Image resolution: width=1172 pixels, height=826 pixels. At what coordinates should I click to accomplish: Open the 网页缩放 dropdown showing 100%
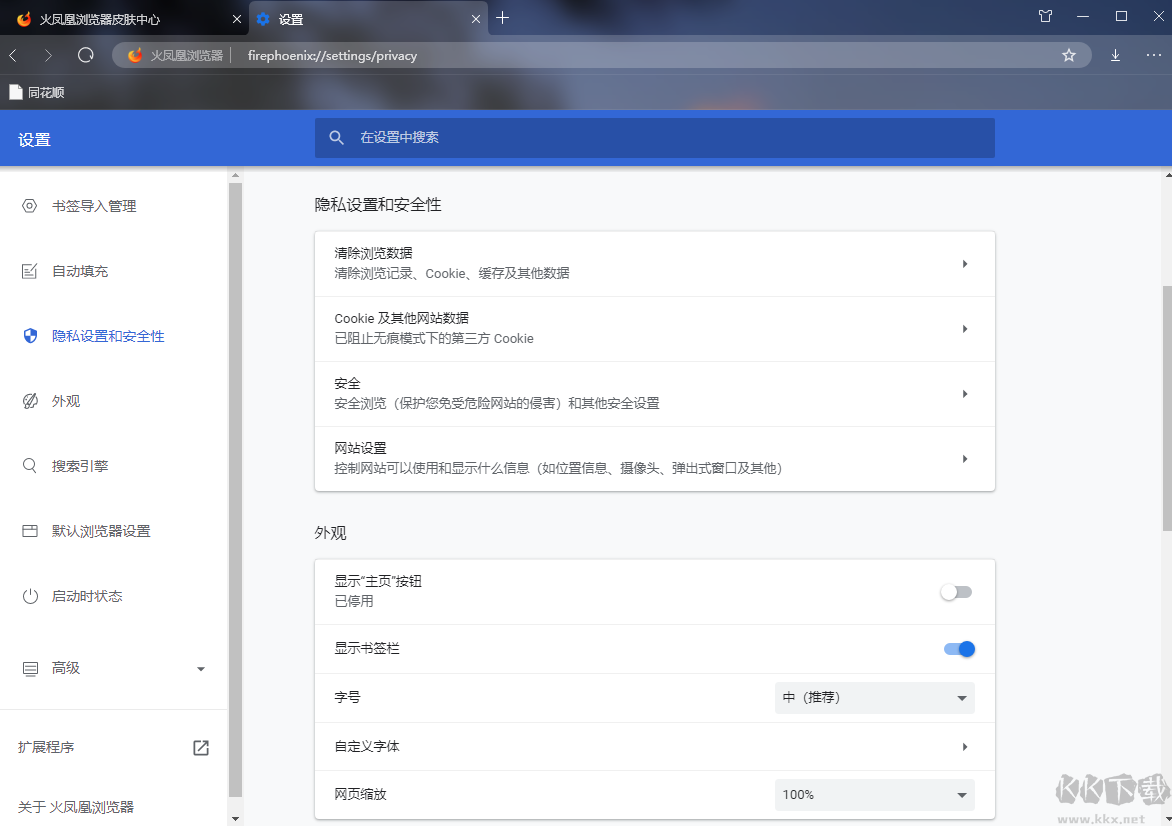(x=873, y=794)
